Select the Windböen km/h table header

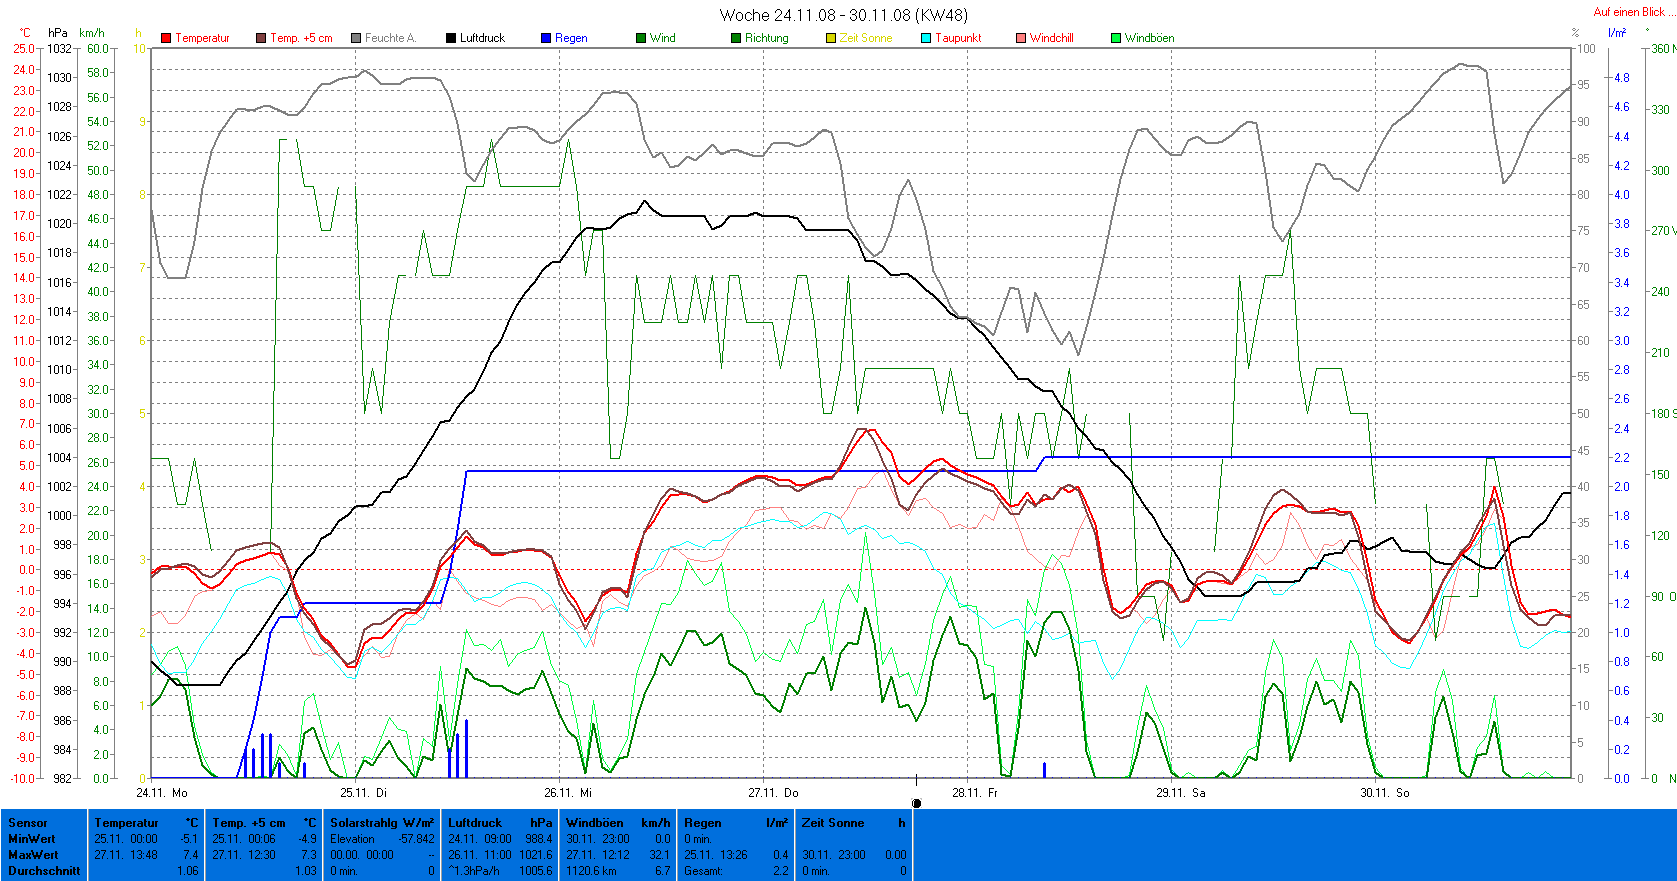pyautogui.click(x=617, y=823)
